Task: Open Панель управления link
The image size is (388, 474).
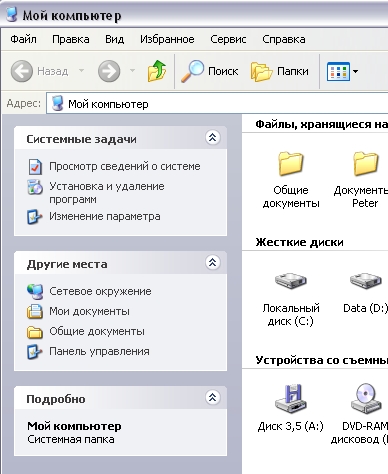Action: click(99, 351)
